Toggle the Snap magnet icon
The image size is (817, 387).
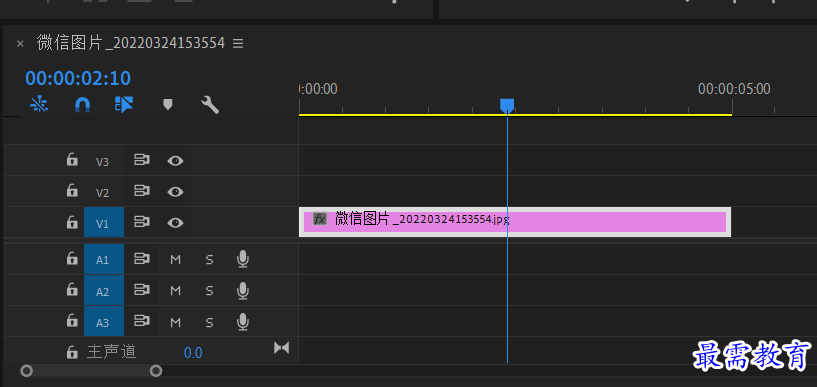82,105
